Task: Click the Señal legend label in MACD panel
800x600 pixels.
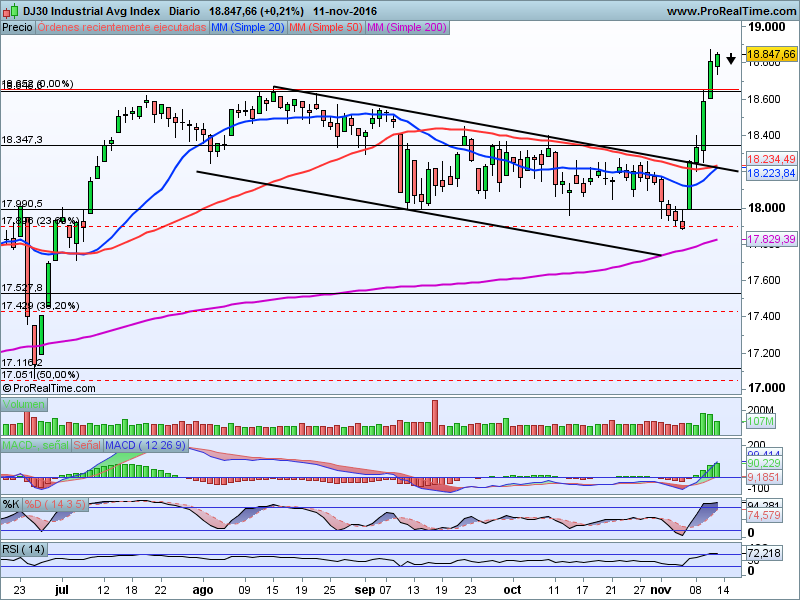Action: [x=87, y=445]
